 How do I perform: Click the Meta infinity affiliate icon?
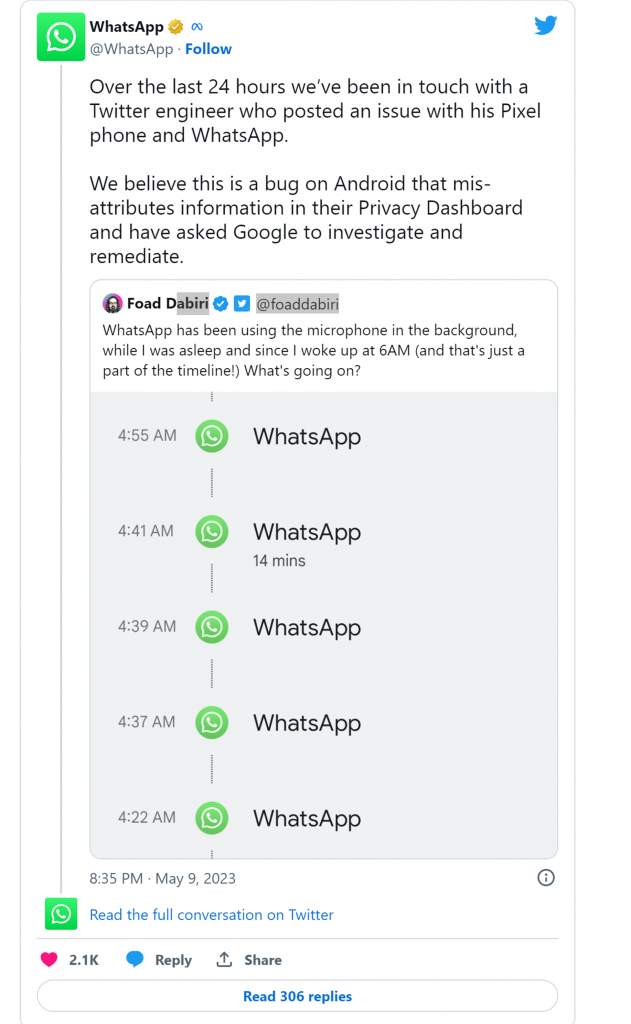pos(197,28)
